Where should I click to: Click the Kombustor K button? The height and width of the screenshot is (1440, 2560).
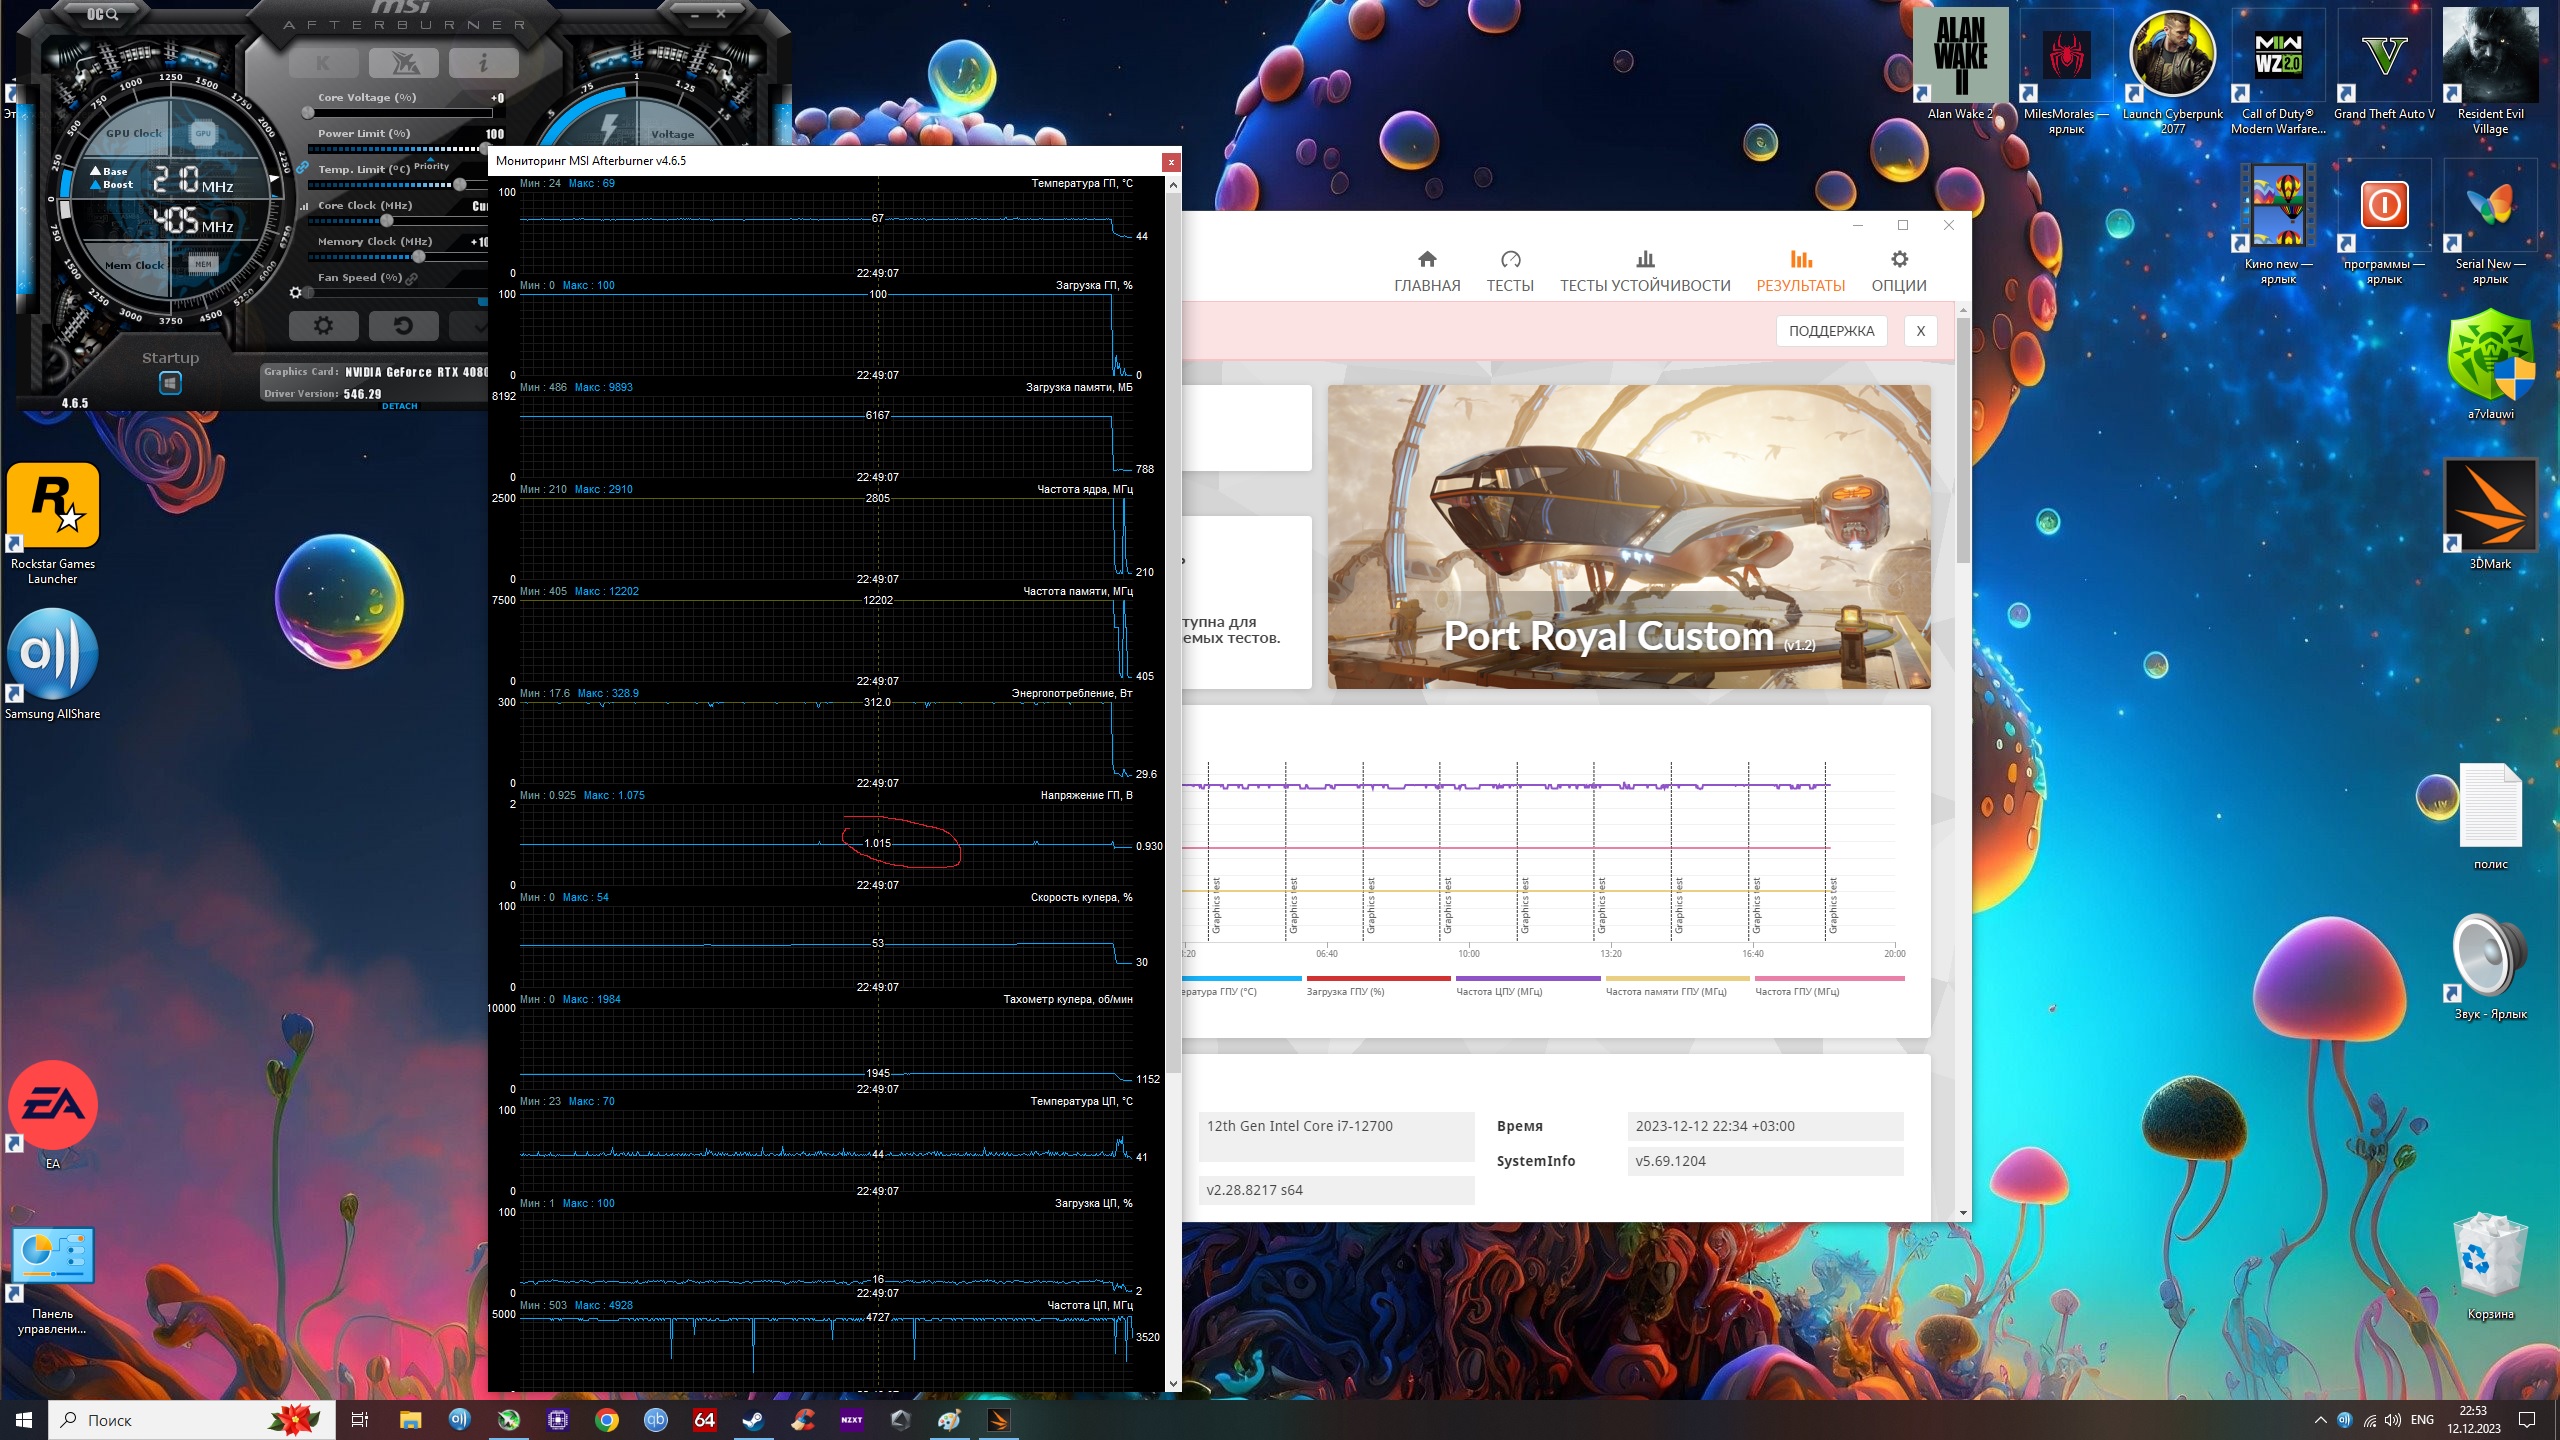(323, 63)
